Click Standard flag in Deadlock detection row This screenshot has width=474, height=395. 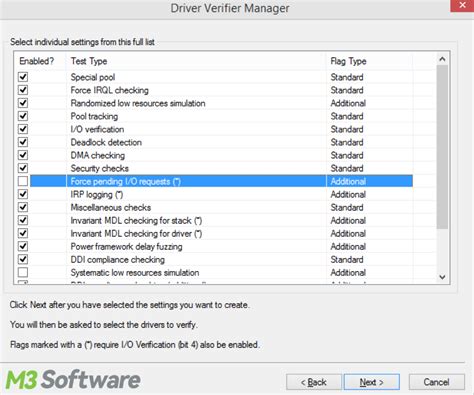point(347,142)
